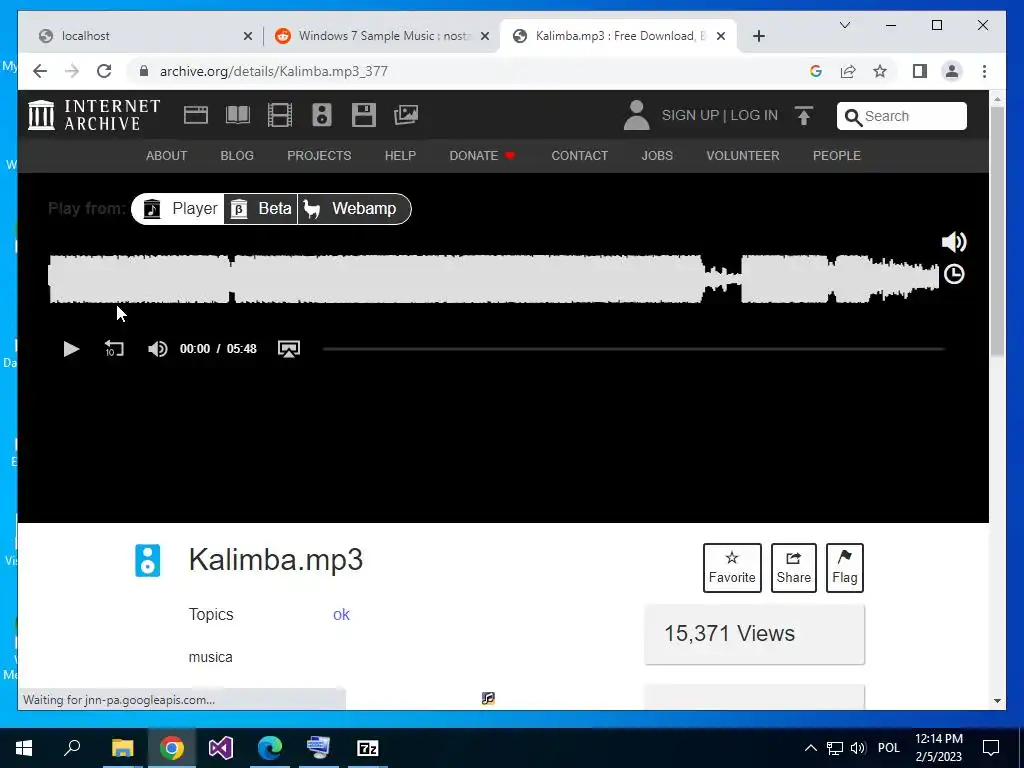The width and height of the screenshot is (1024, 768).
Task: Open the DONATE link
Action: pos(481,155)
